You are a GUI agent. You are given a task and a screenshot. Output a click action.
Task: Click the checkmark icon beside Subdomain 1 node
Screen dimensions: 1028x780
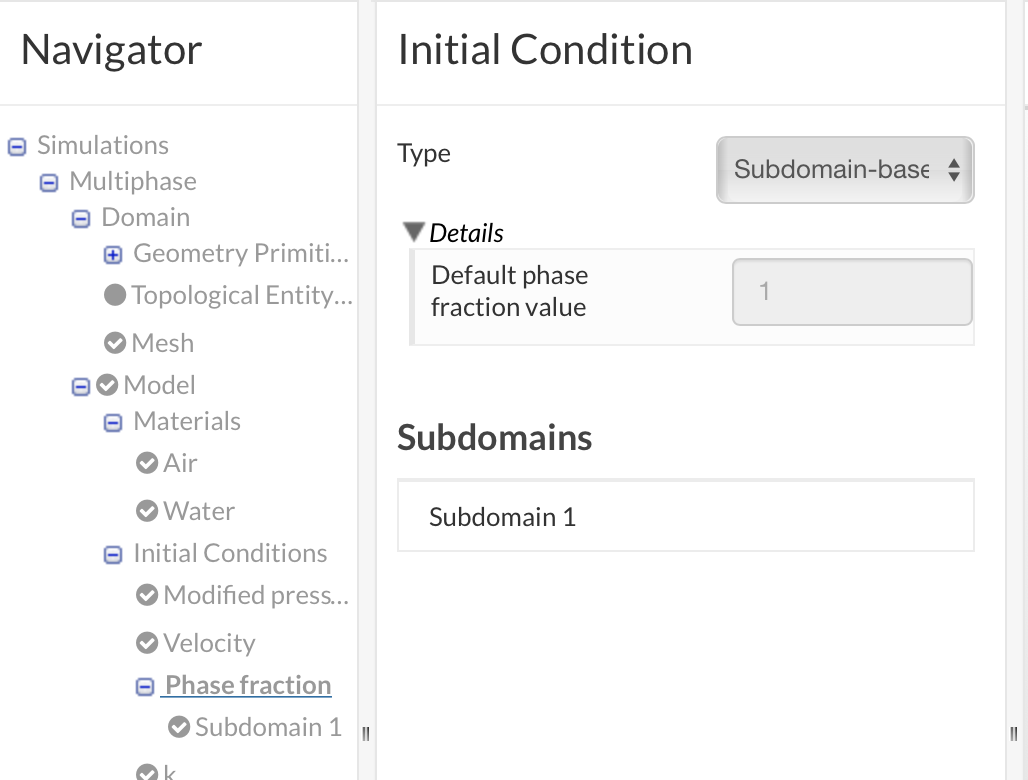(179, 727)
